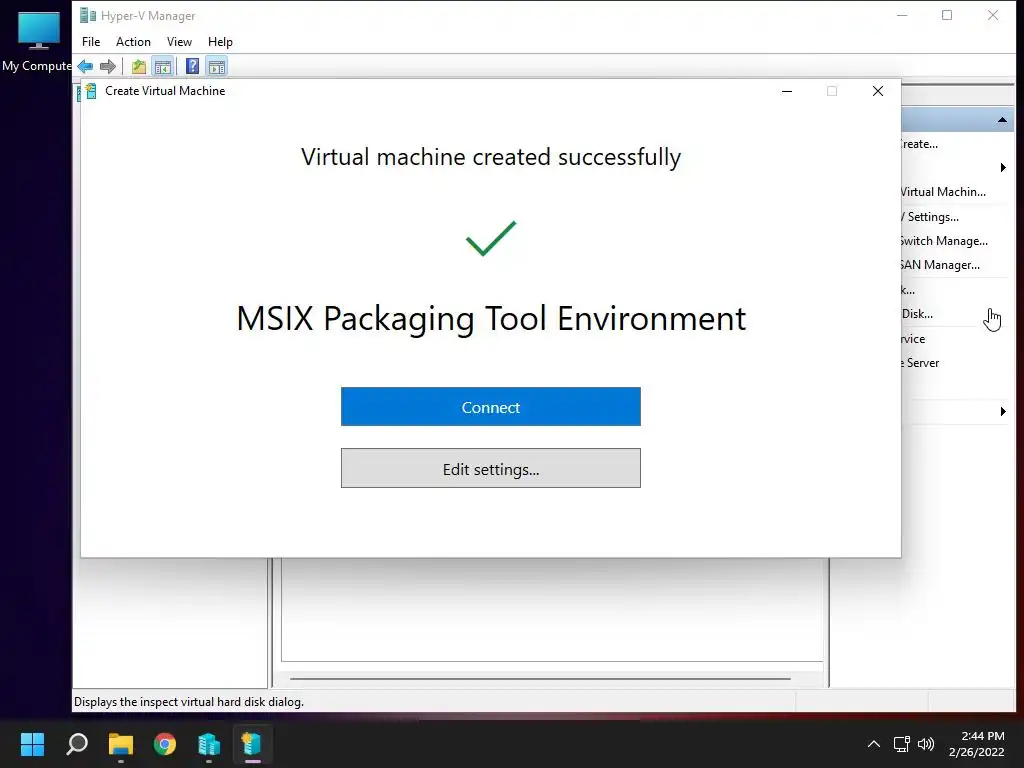Collapse the Actions pane section arrow

(x=1002, y=120)
